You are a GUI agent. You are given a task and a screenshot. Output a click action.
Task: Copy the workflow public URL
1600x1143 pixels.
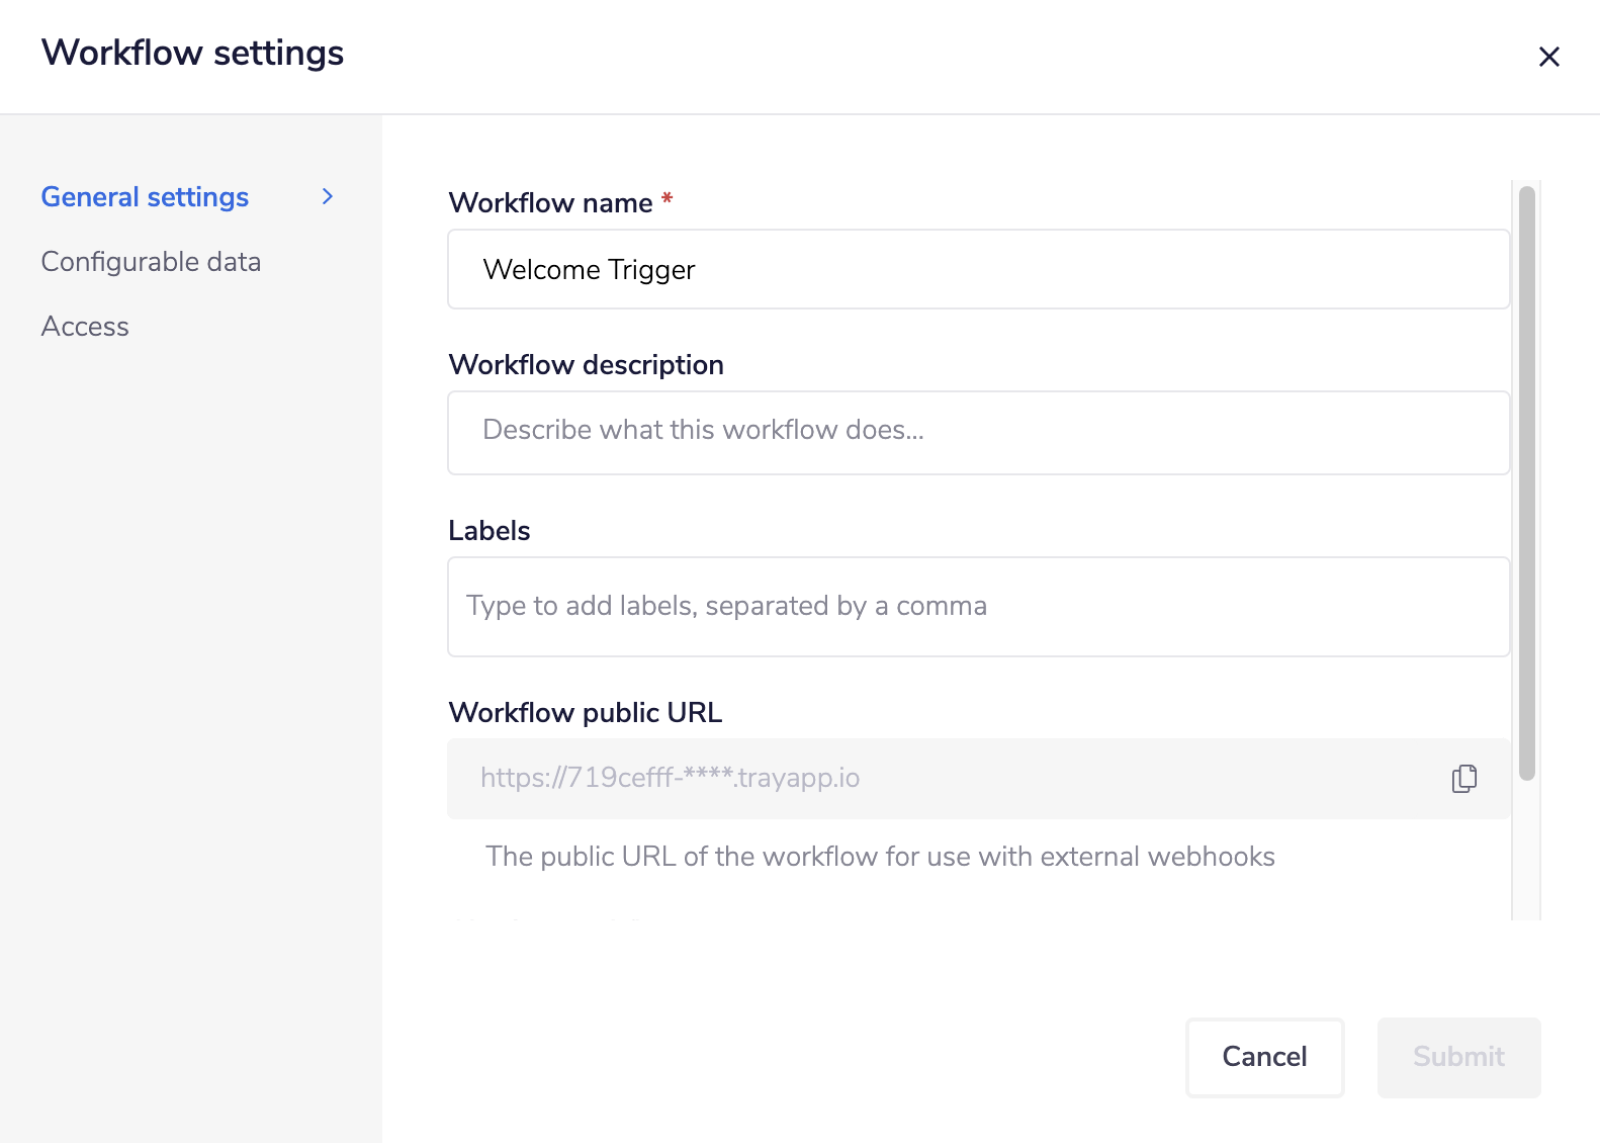(1464, 779)
